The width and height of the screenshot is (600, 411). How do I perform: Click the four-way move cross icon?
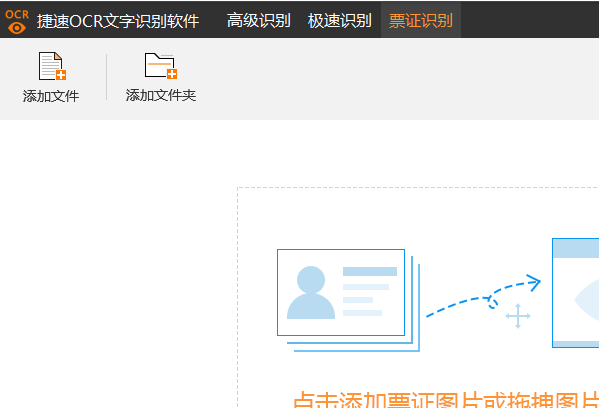(x=518, y=318)
